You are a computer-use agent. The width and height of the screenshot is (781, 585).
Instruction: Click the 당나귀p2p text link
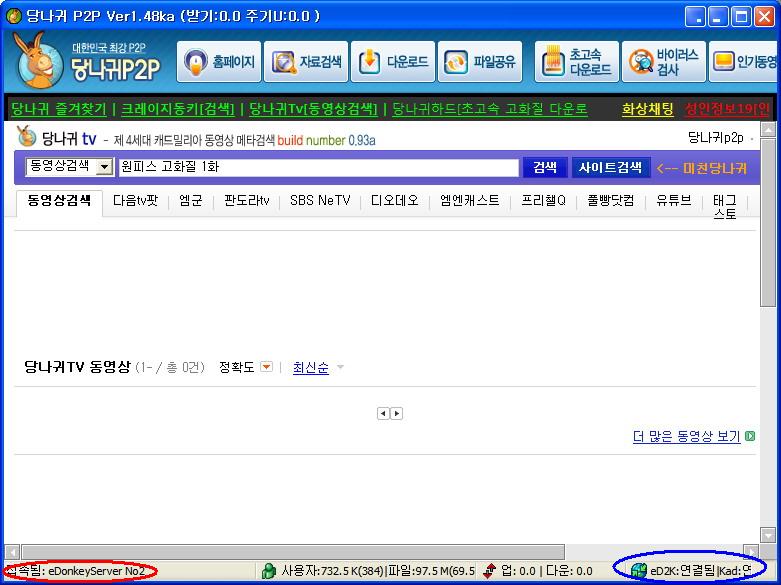pyautogui.click(x=716, y=138)
